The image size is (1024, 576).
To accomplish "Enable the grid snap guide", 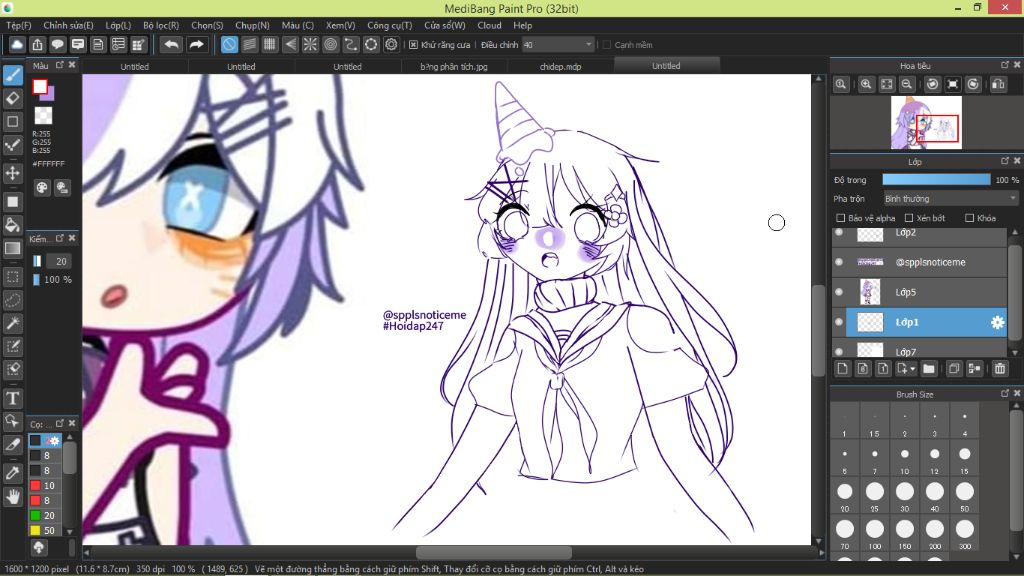I will point(270,44).
